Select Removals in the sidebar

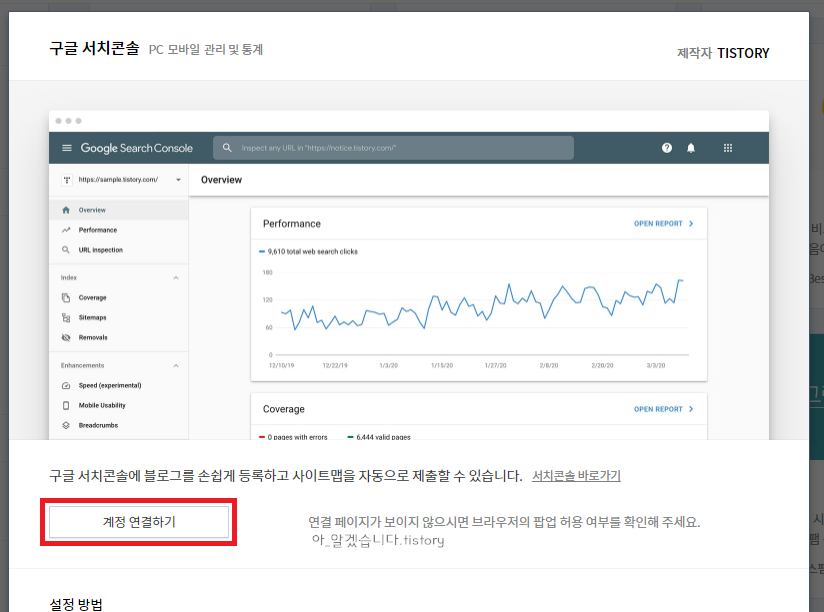click(119, 338)
